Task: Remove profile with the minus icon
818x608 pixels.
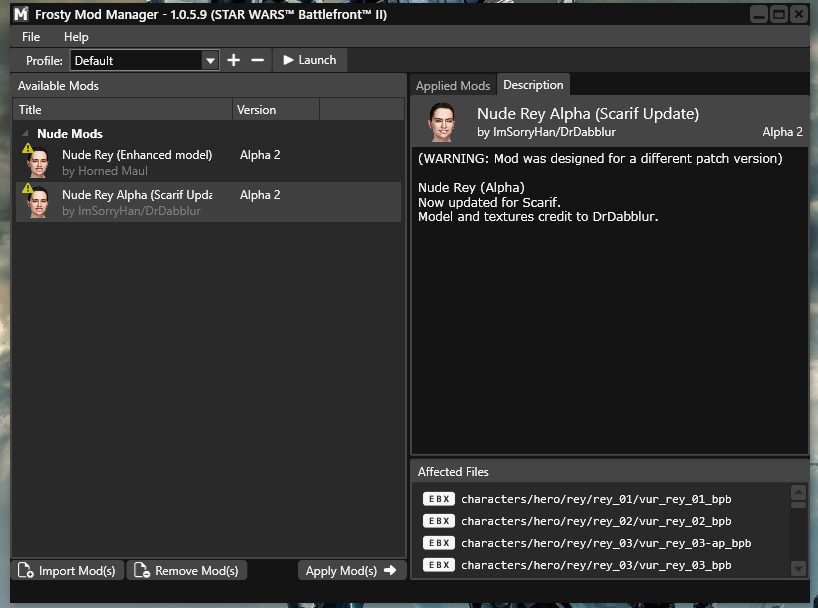Action: [x=258, y=60]
